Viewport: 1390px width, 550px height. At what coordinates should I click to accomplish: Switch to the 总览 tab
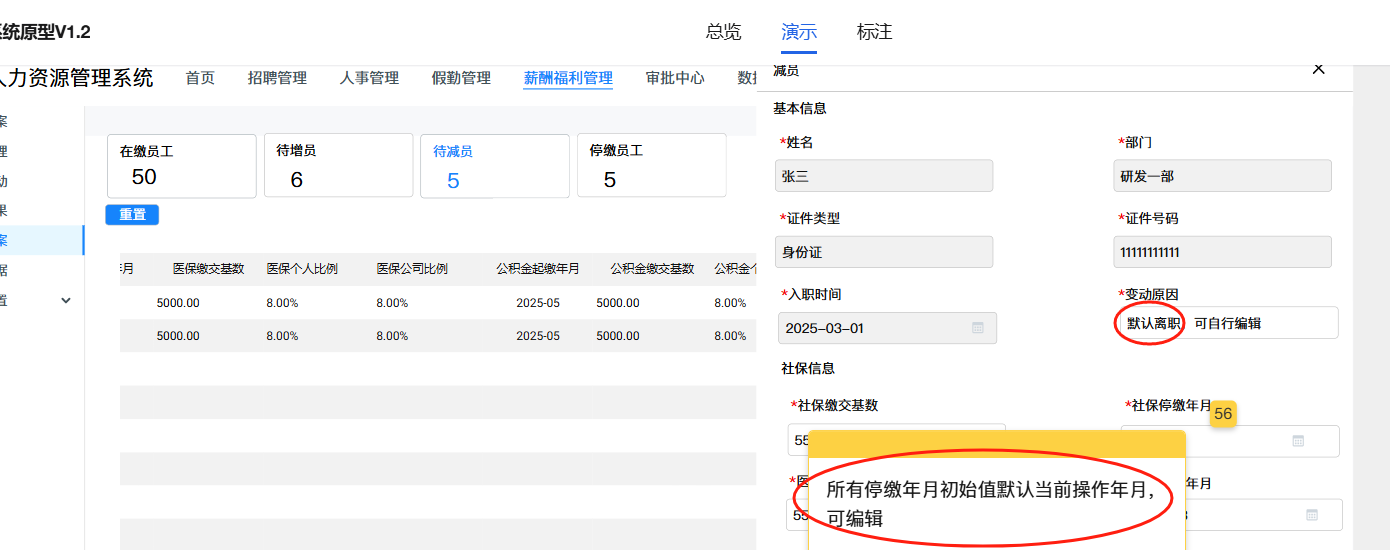click(723, 32)
